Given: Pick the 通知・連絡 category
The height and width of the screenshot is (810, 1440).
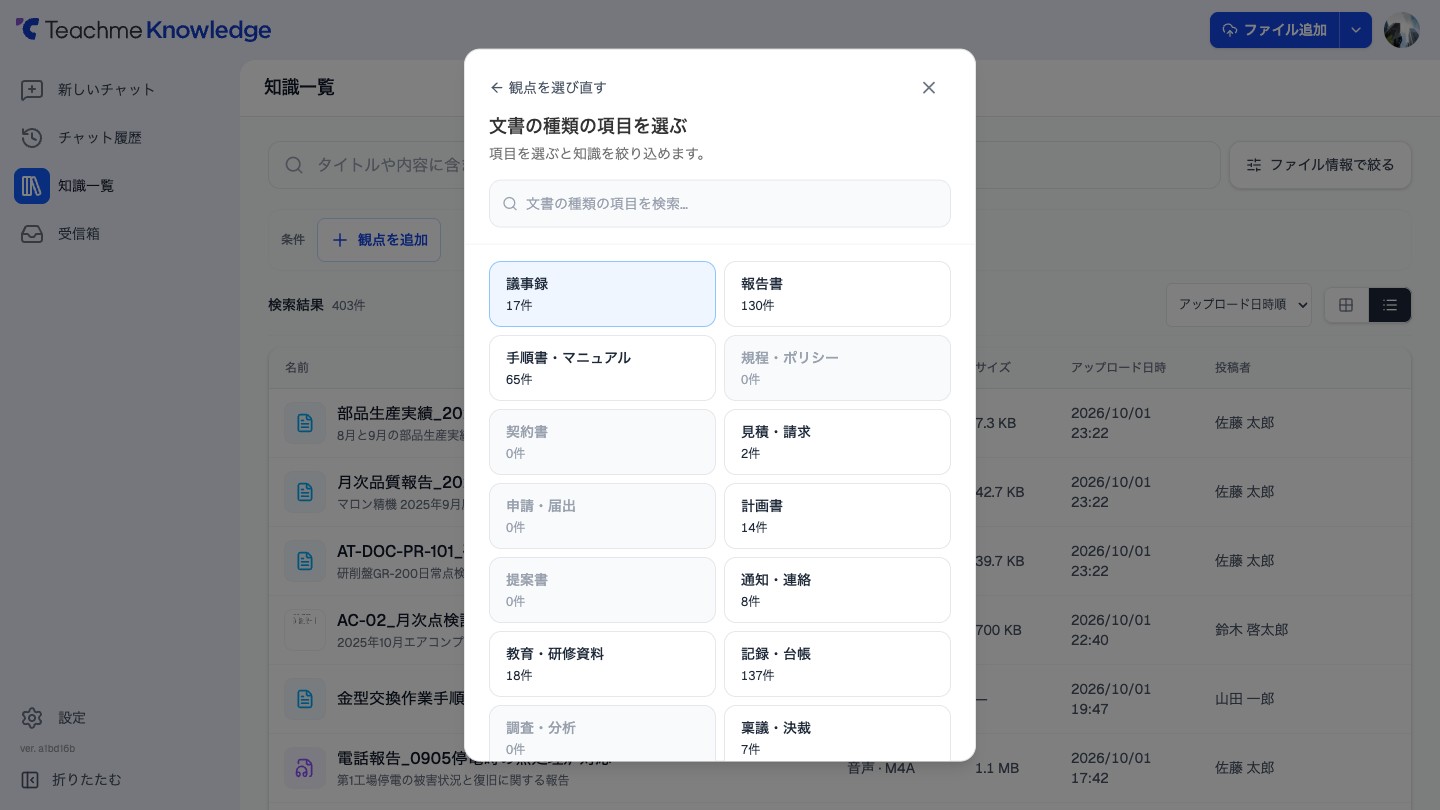Looking at the screenshot, I should click(837, 590).
